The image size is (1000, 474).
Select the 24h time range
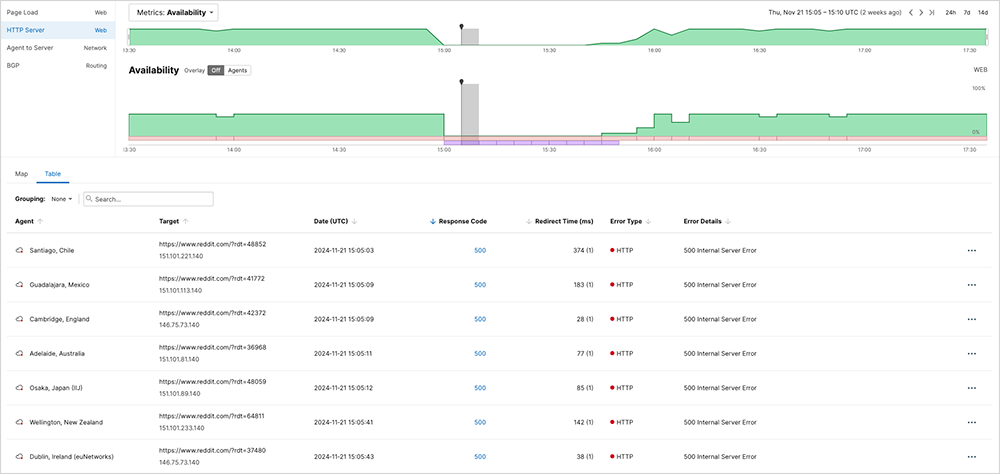tap(951, 13)
